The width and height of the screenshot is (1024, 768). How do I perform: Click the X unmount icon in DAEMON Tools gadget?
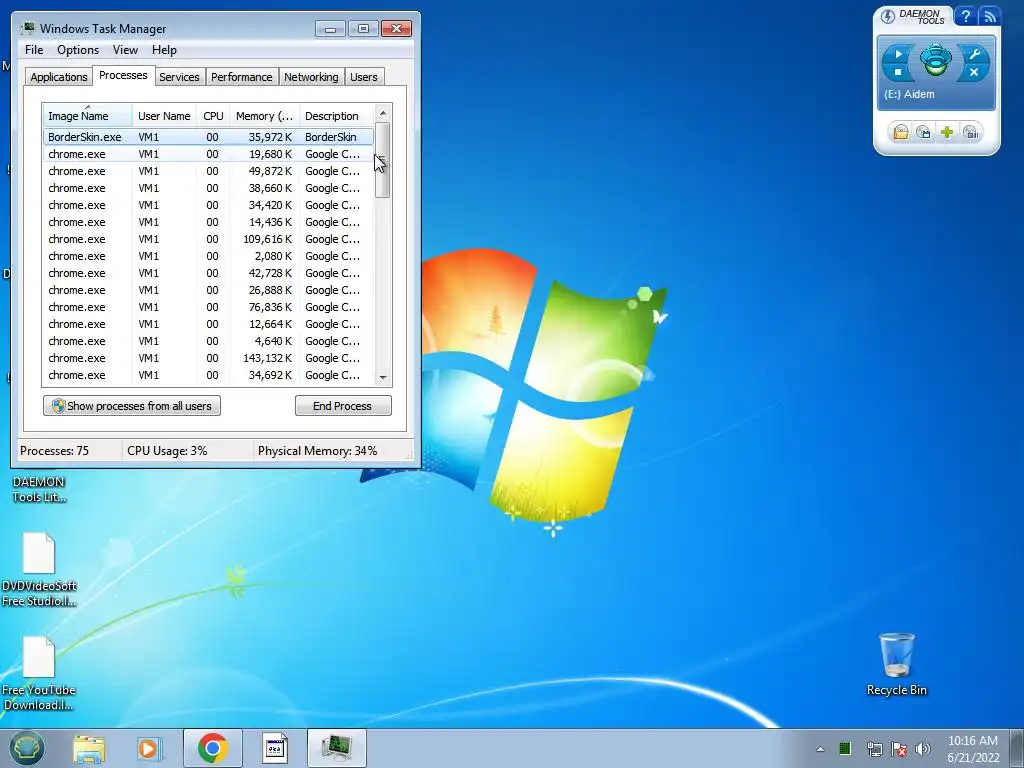974,72
